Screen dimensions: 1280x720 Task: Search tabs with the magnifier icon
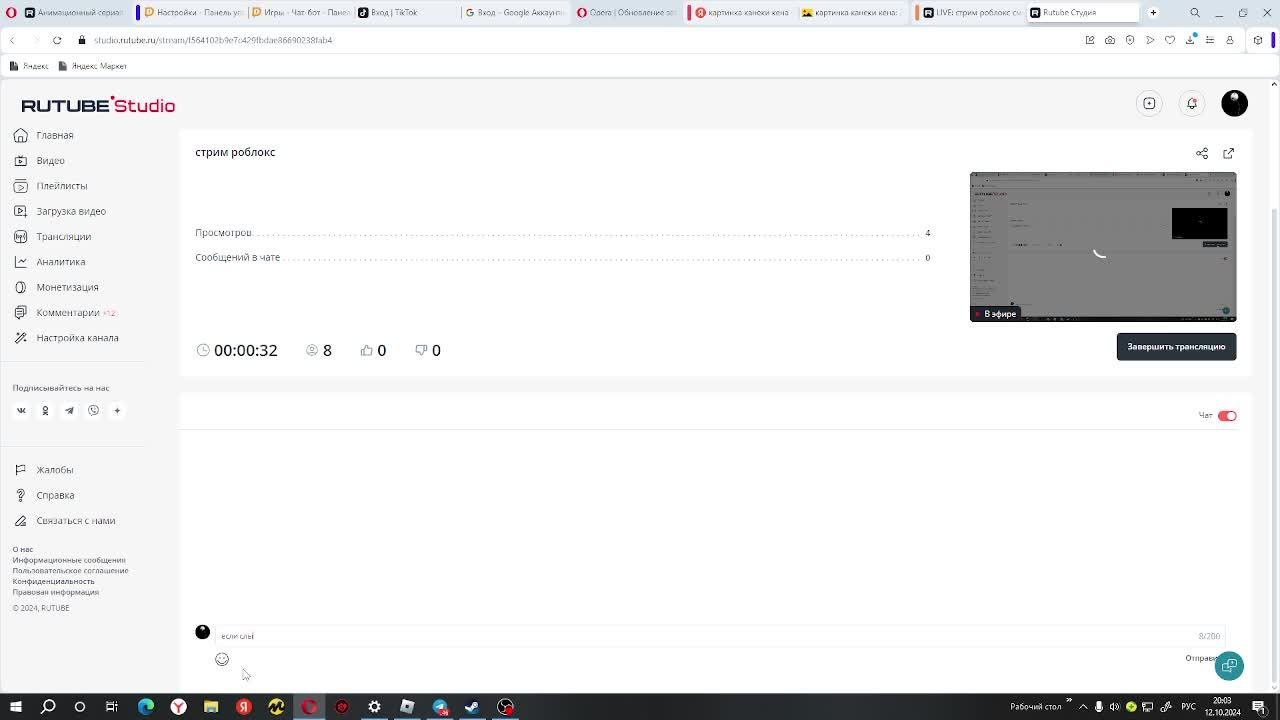coord(1195,13)
